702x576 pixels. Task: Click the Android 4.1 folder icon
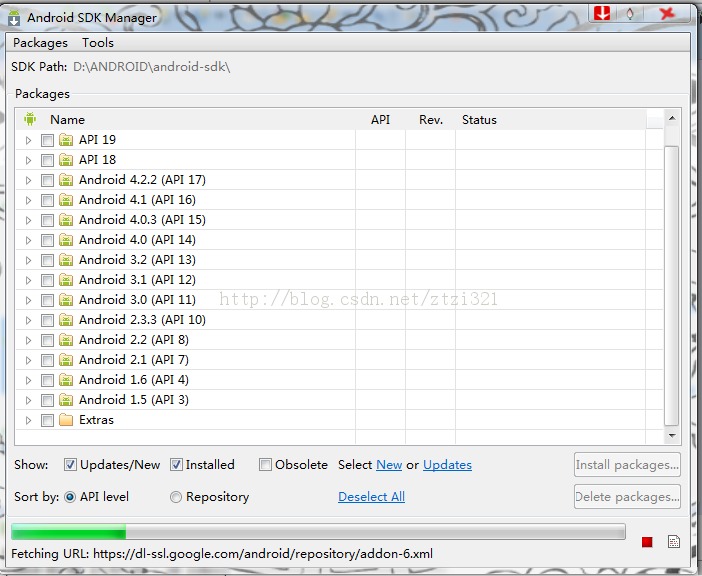[x=66, y=200]
